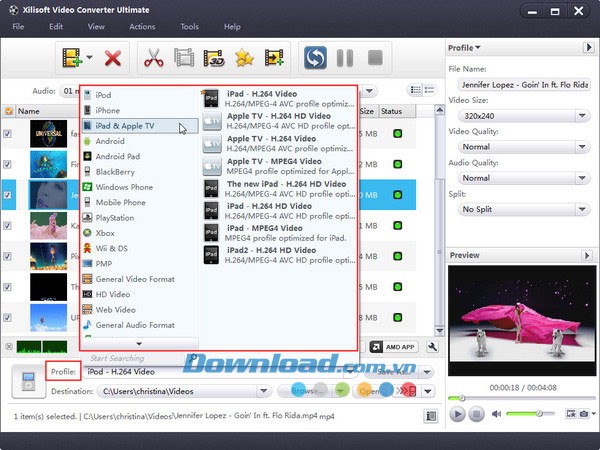Click the Start Searching field
Viewport: 600px width, 450px height.
click(134, 358)
